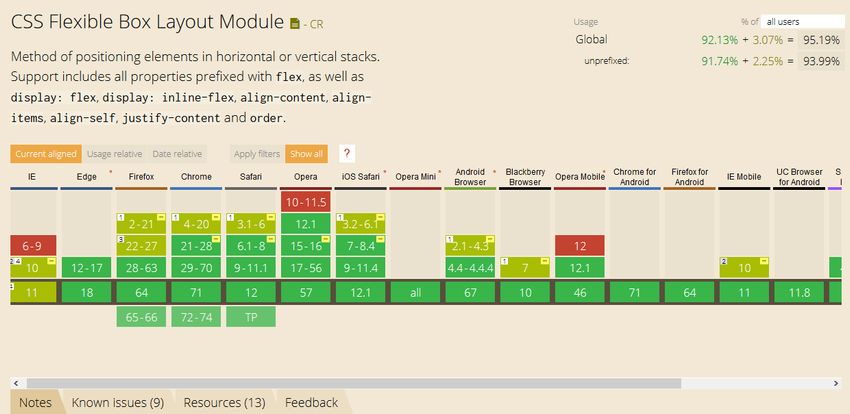Image resolution: width=850 pixels, height=414 pixels.
Task: Click the iOS Safari column header
Action: [360, 177]
